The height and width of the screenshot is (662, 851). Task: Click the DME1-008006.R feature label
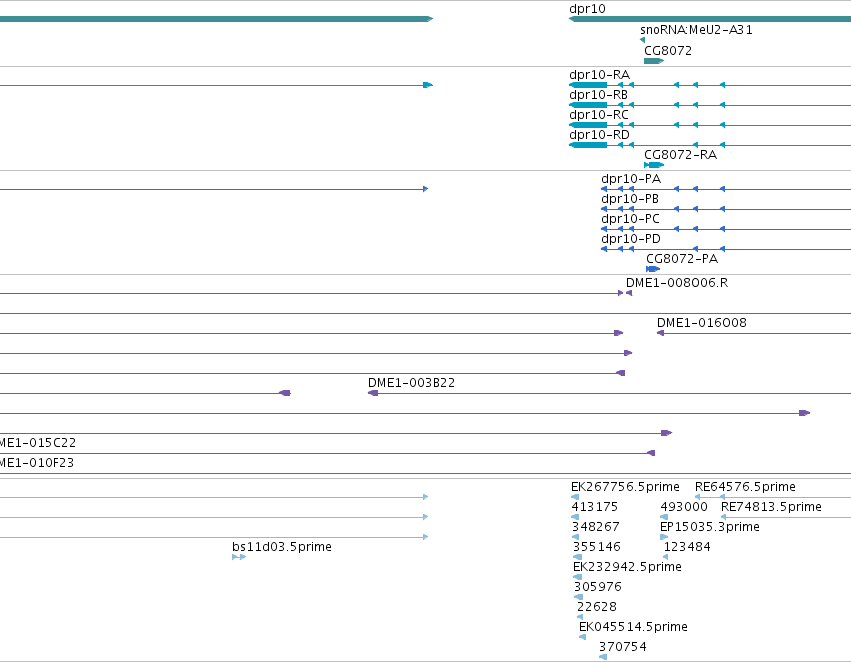pyautogui.click(x=677, y=283)
